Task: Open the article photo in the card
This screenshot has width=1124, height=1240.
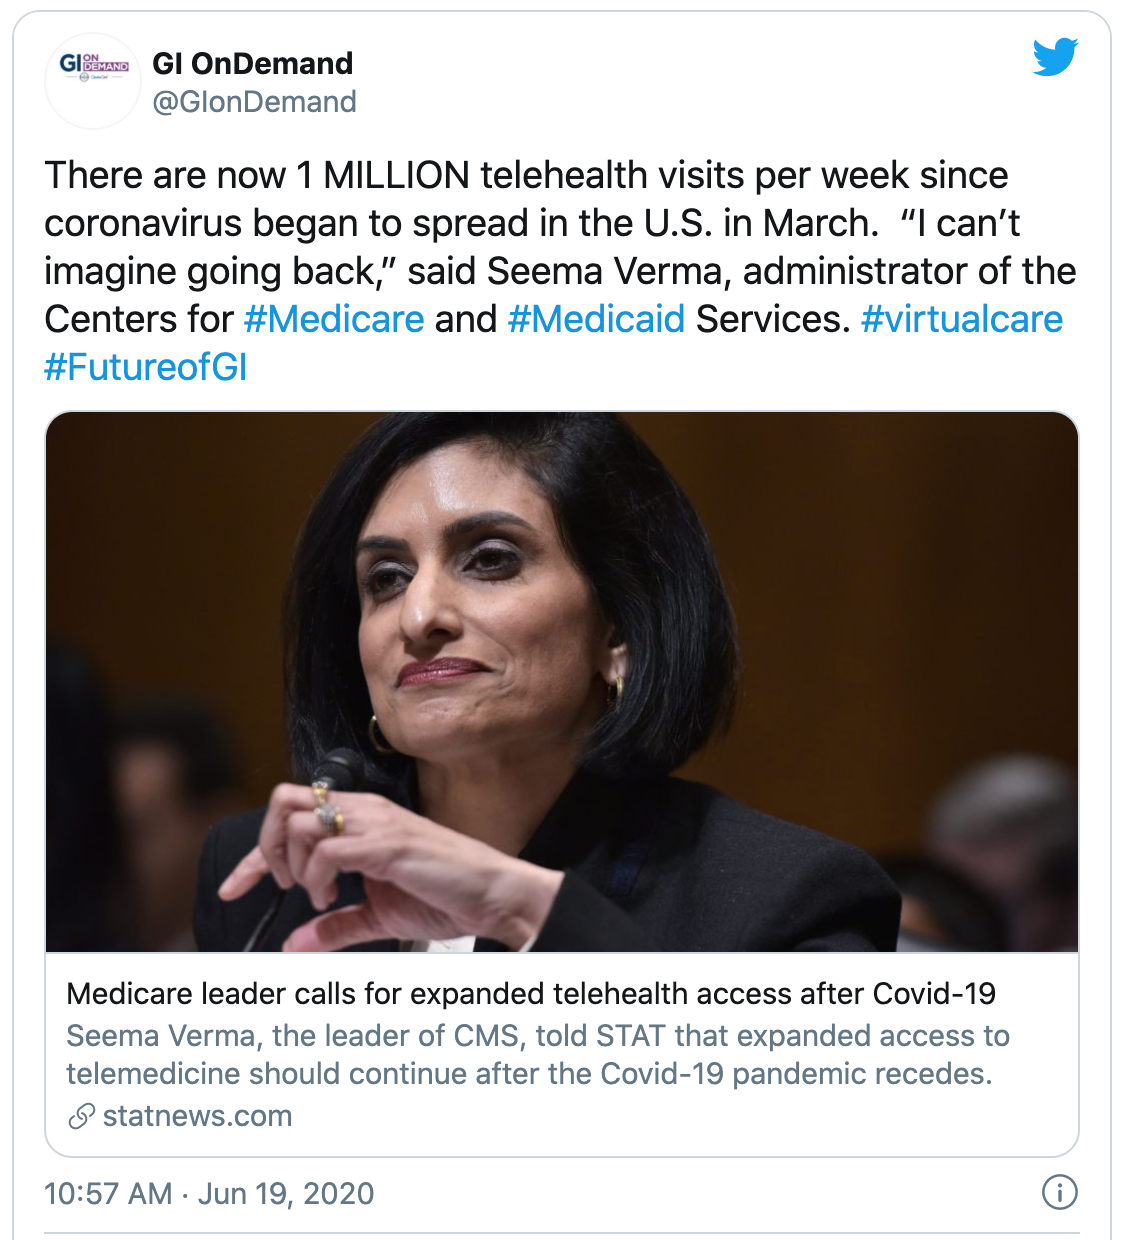Action: coord(562,680)
